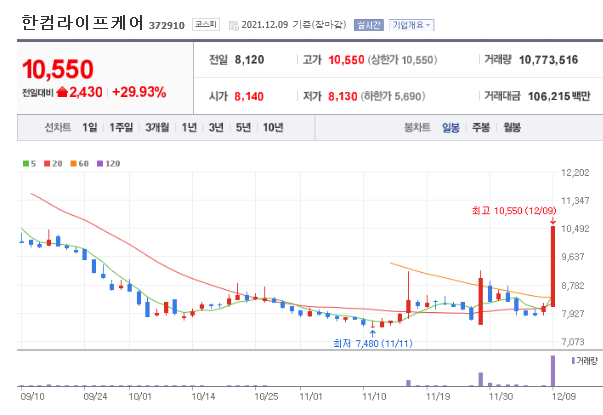Click the 11/30 date label on x-axis

tap(501, 397)
